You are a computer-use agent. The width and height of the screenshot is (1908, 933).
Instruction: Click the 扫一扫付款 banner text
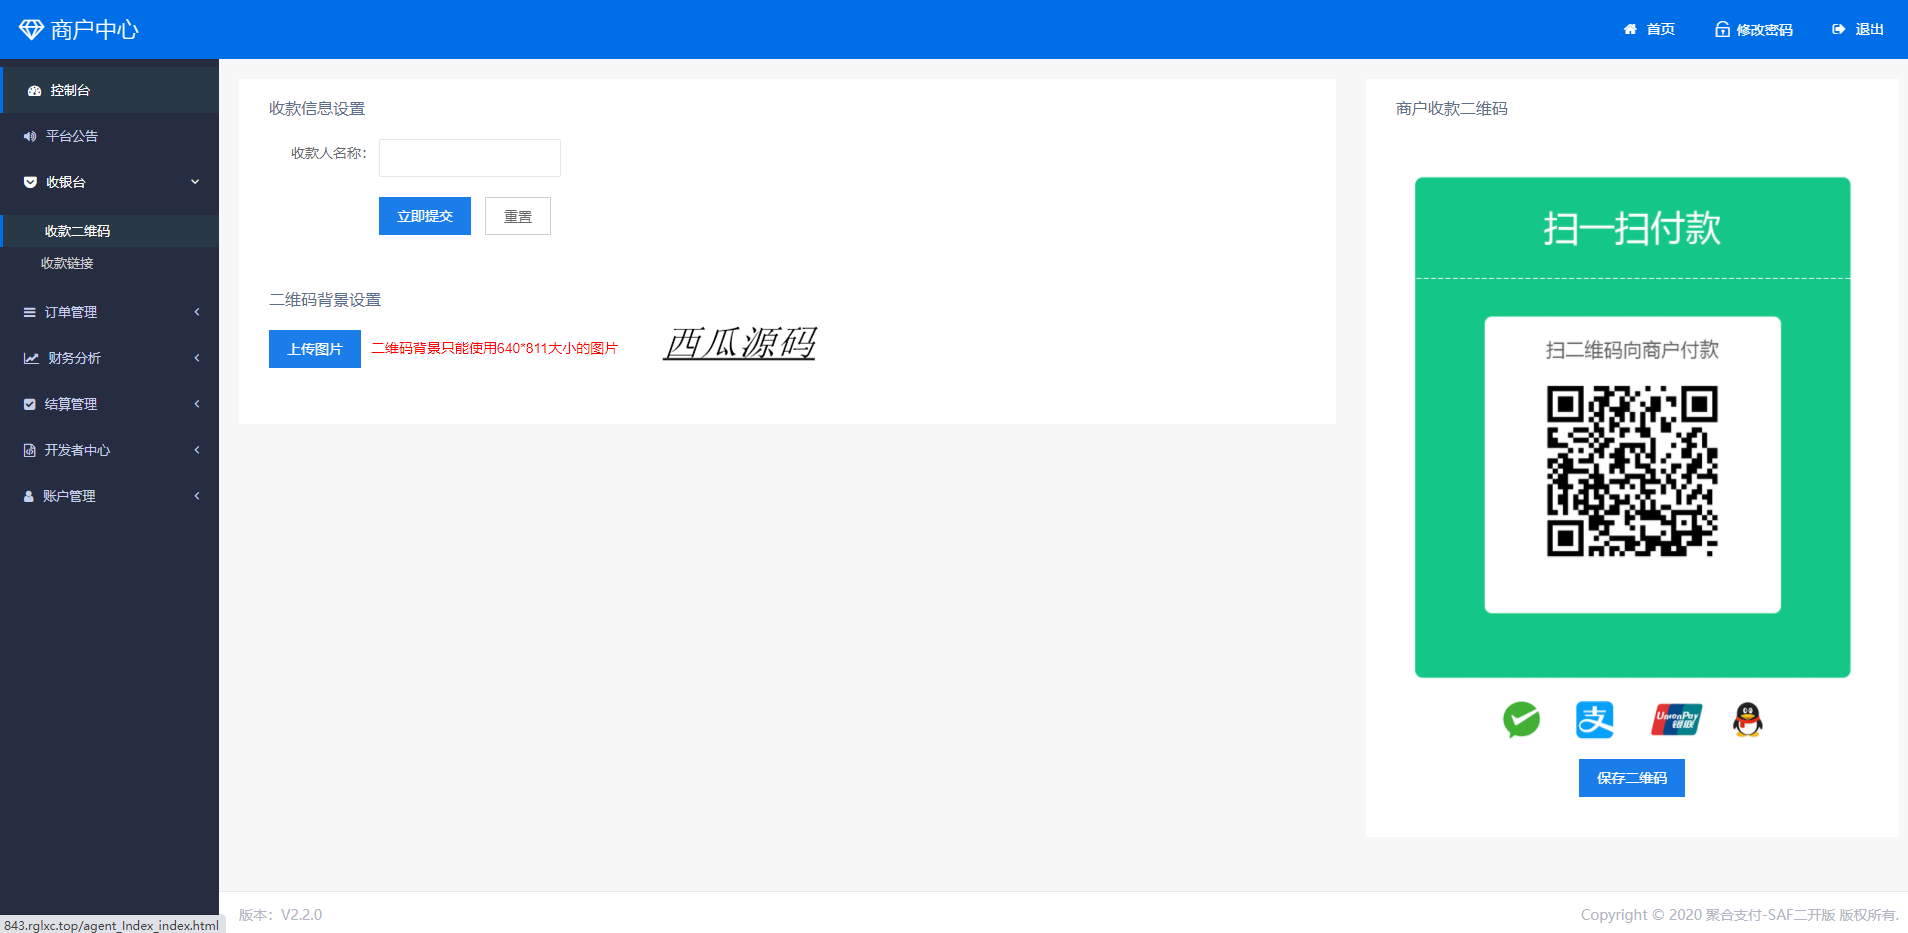coord(1632,228)
